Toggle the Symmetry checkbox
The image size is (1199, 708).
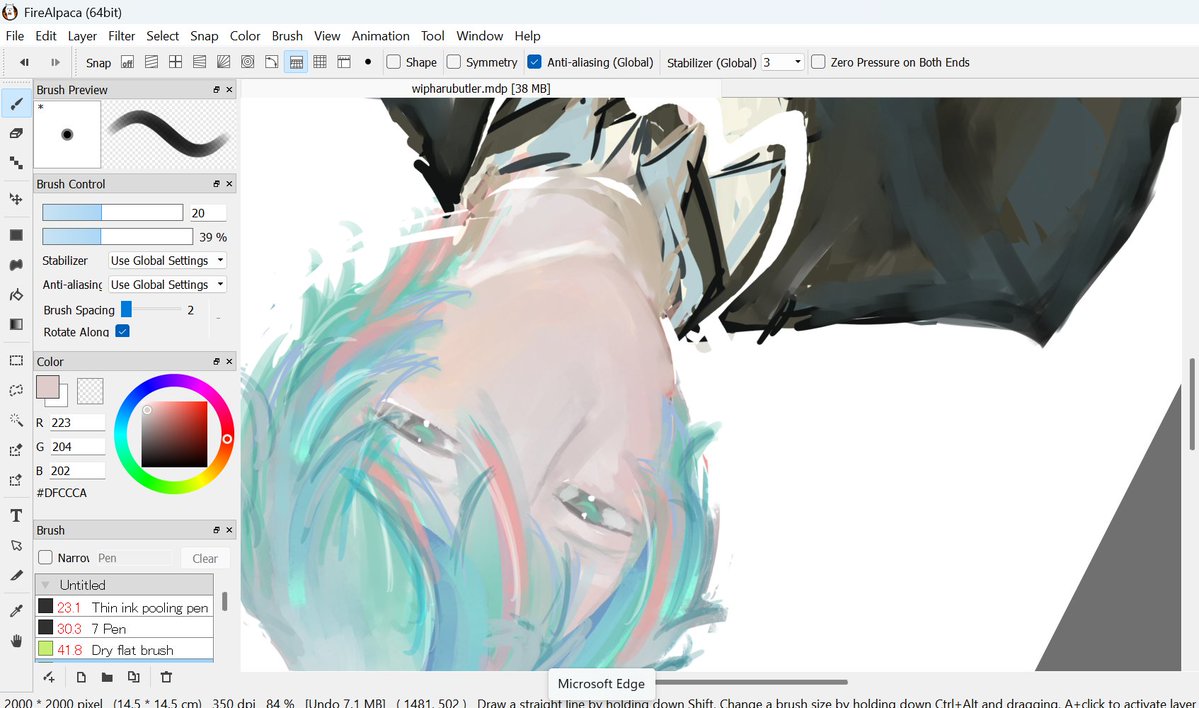(x=454, y=62)
